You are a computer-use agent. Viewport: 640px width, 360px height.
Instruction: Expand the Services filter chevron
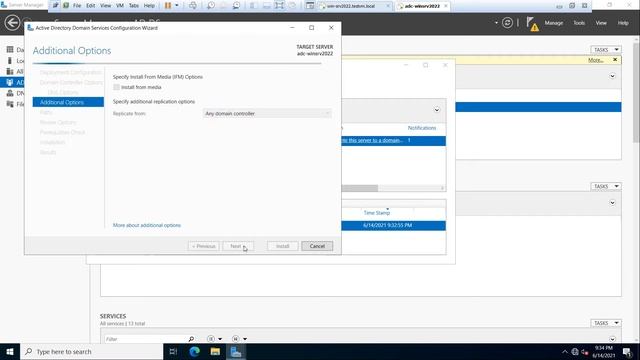coord(612,339)
